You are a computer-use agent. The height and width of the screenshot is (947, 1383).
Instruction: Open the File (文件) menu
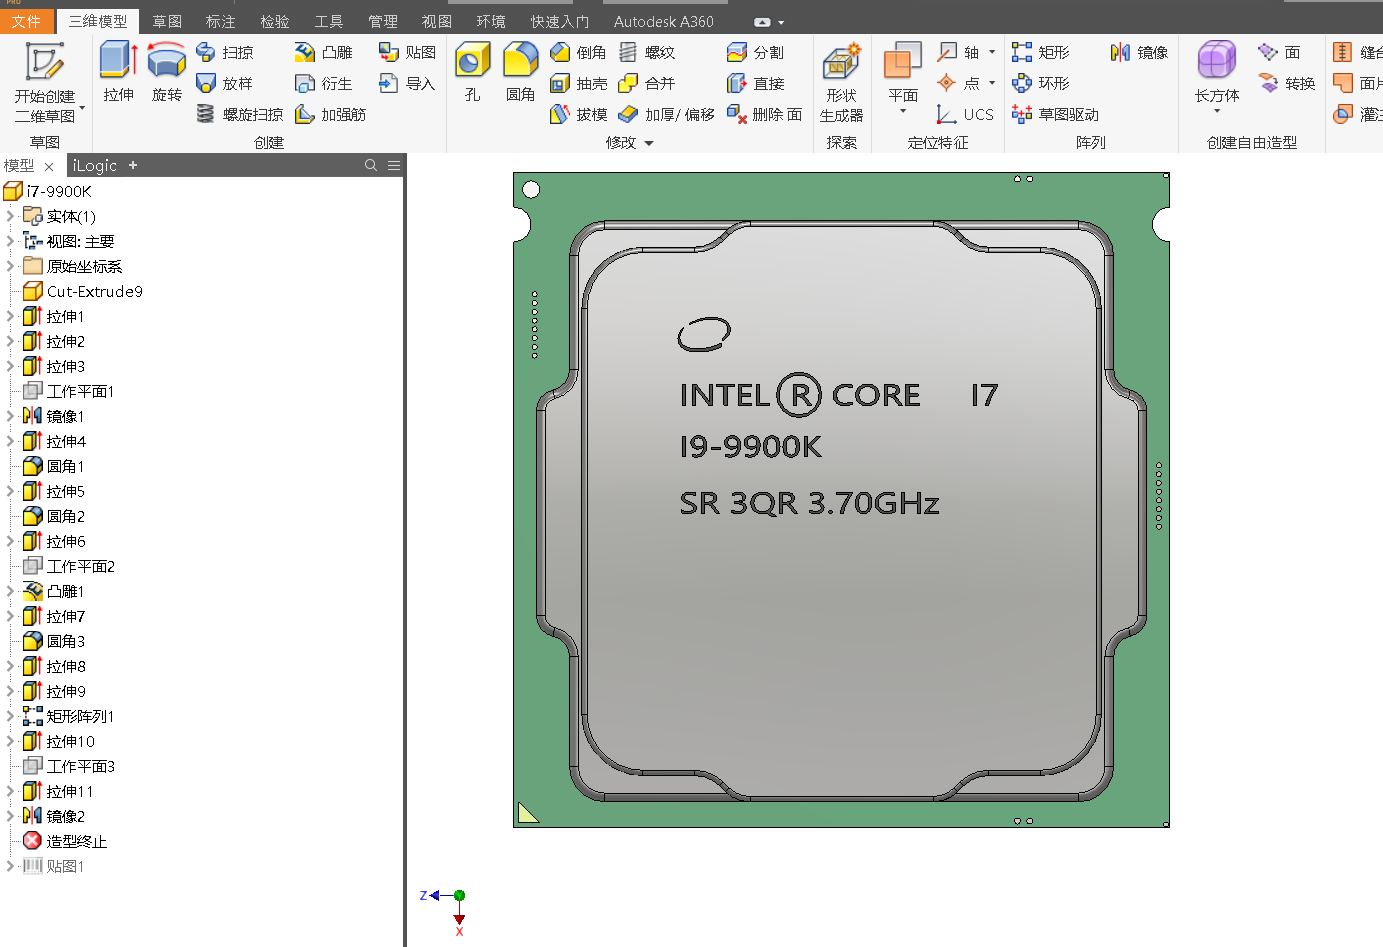click(x=27, y=21)
